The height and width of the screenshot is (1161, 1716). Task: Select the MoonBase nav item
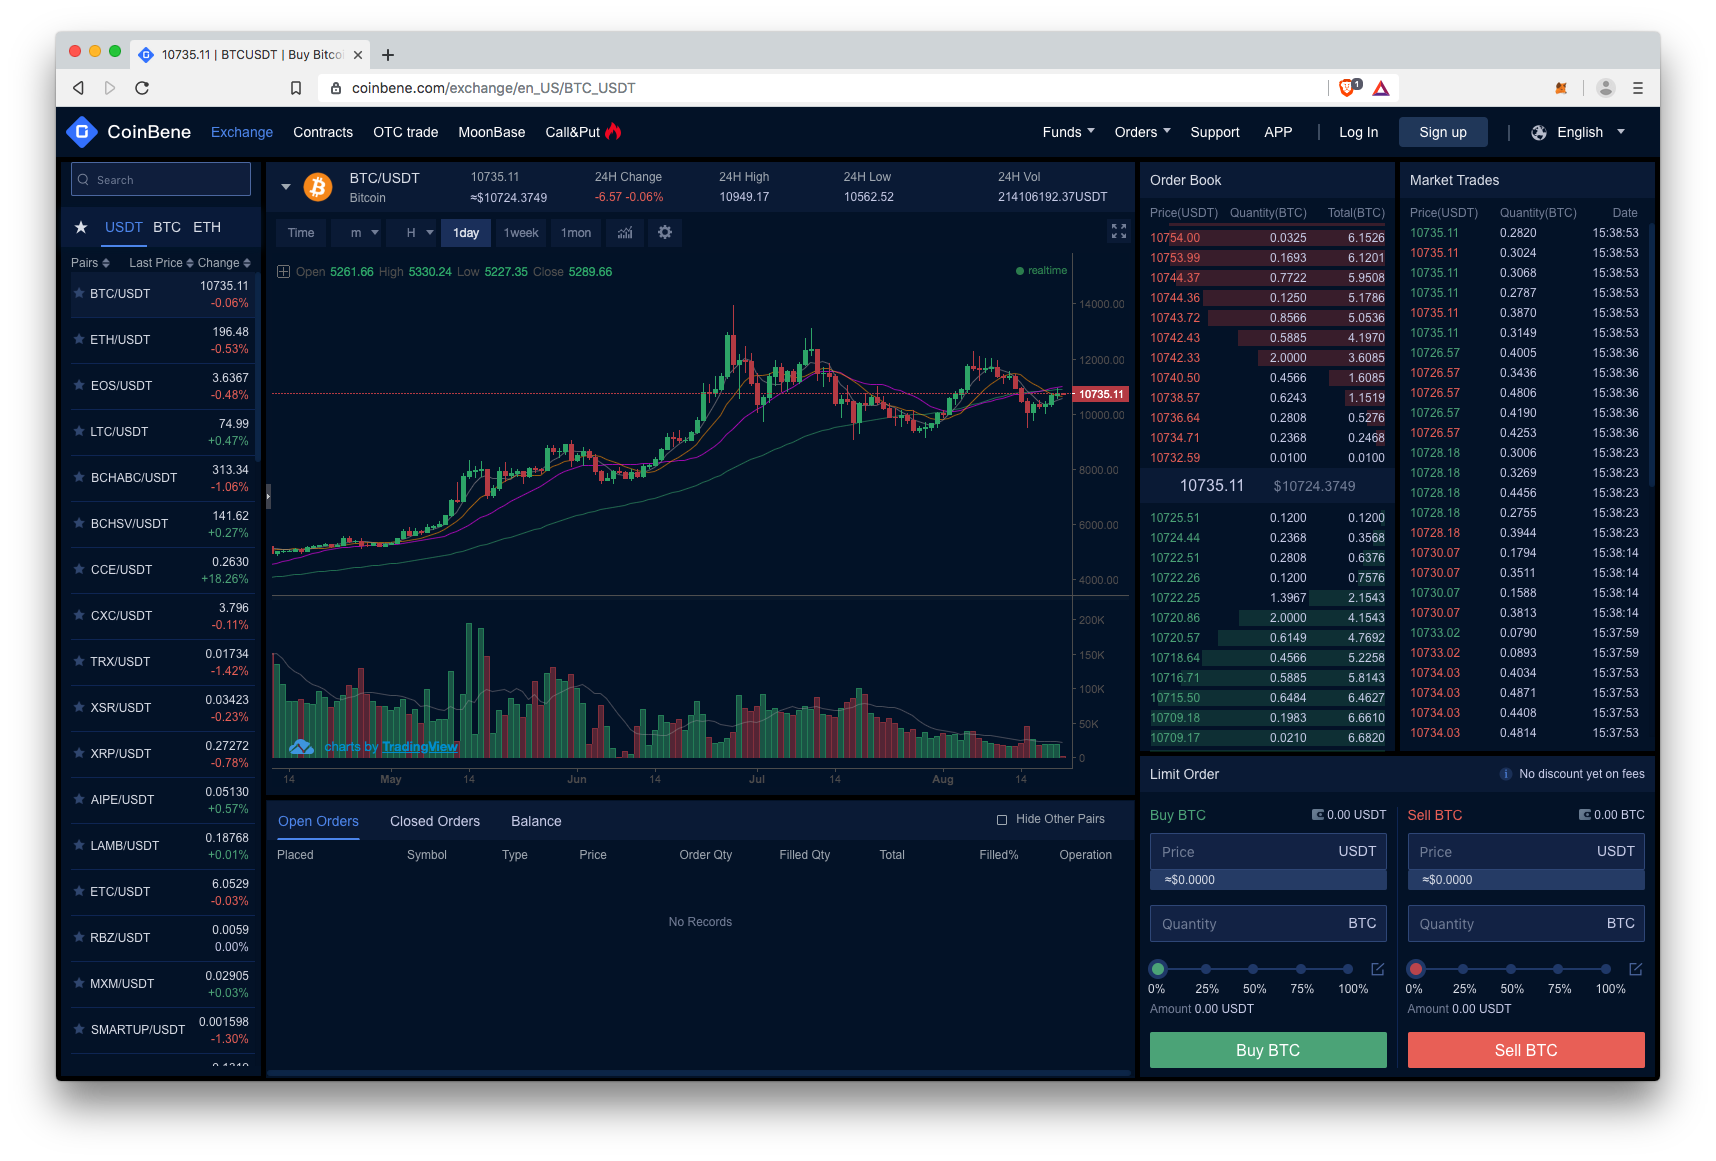pyautogui.click(x=492, y=132)
